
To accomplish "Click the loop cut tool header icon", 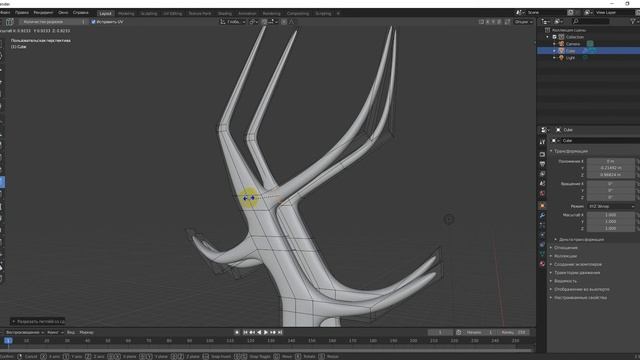I will pos(10,22).
